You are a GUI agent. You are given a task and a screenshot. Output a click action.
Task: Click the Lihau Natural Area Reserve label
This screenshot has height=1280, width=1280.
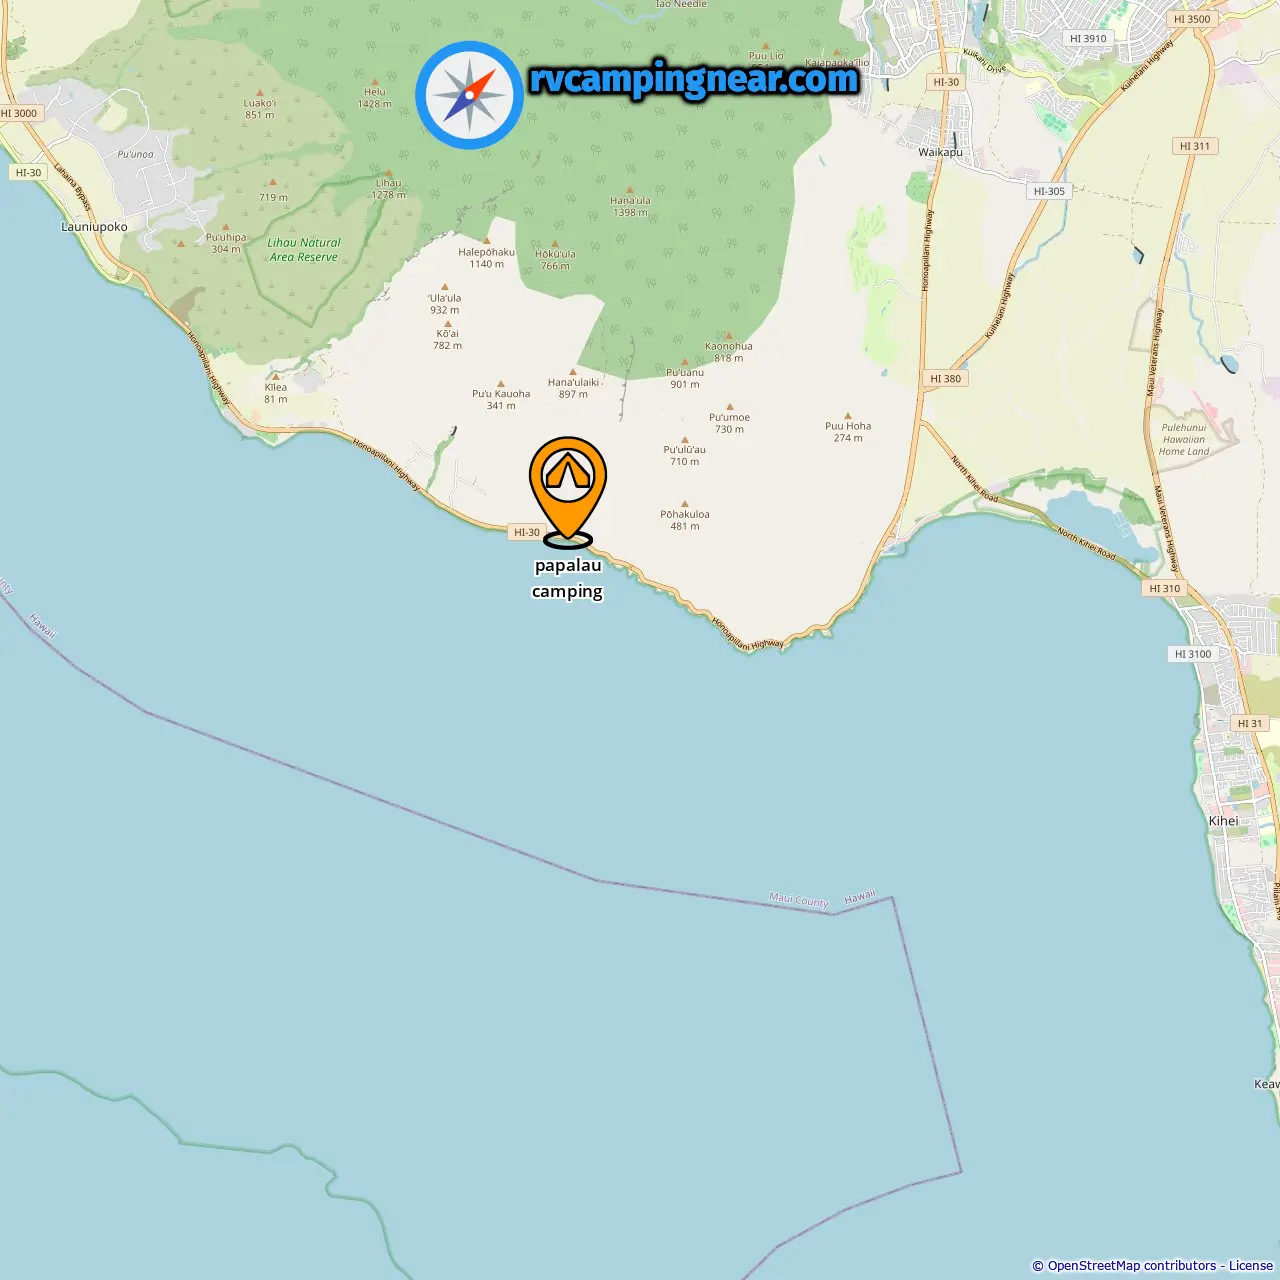(304, 250)
